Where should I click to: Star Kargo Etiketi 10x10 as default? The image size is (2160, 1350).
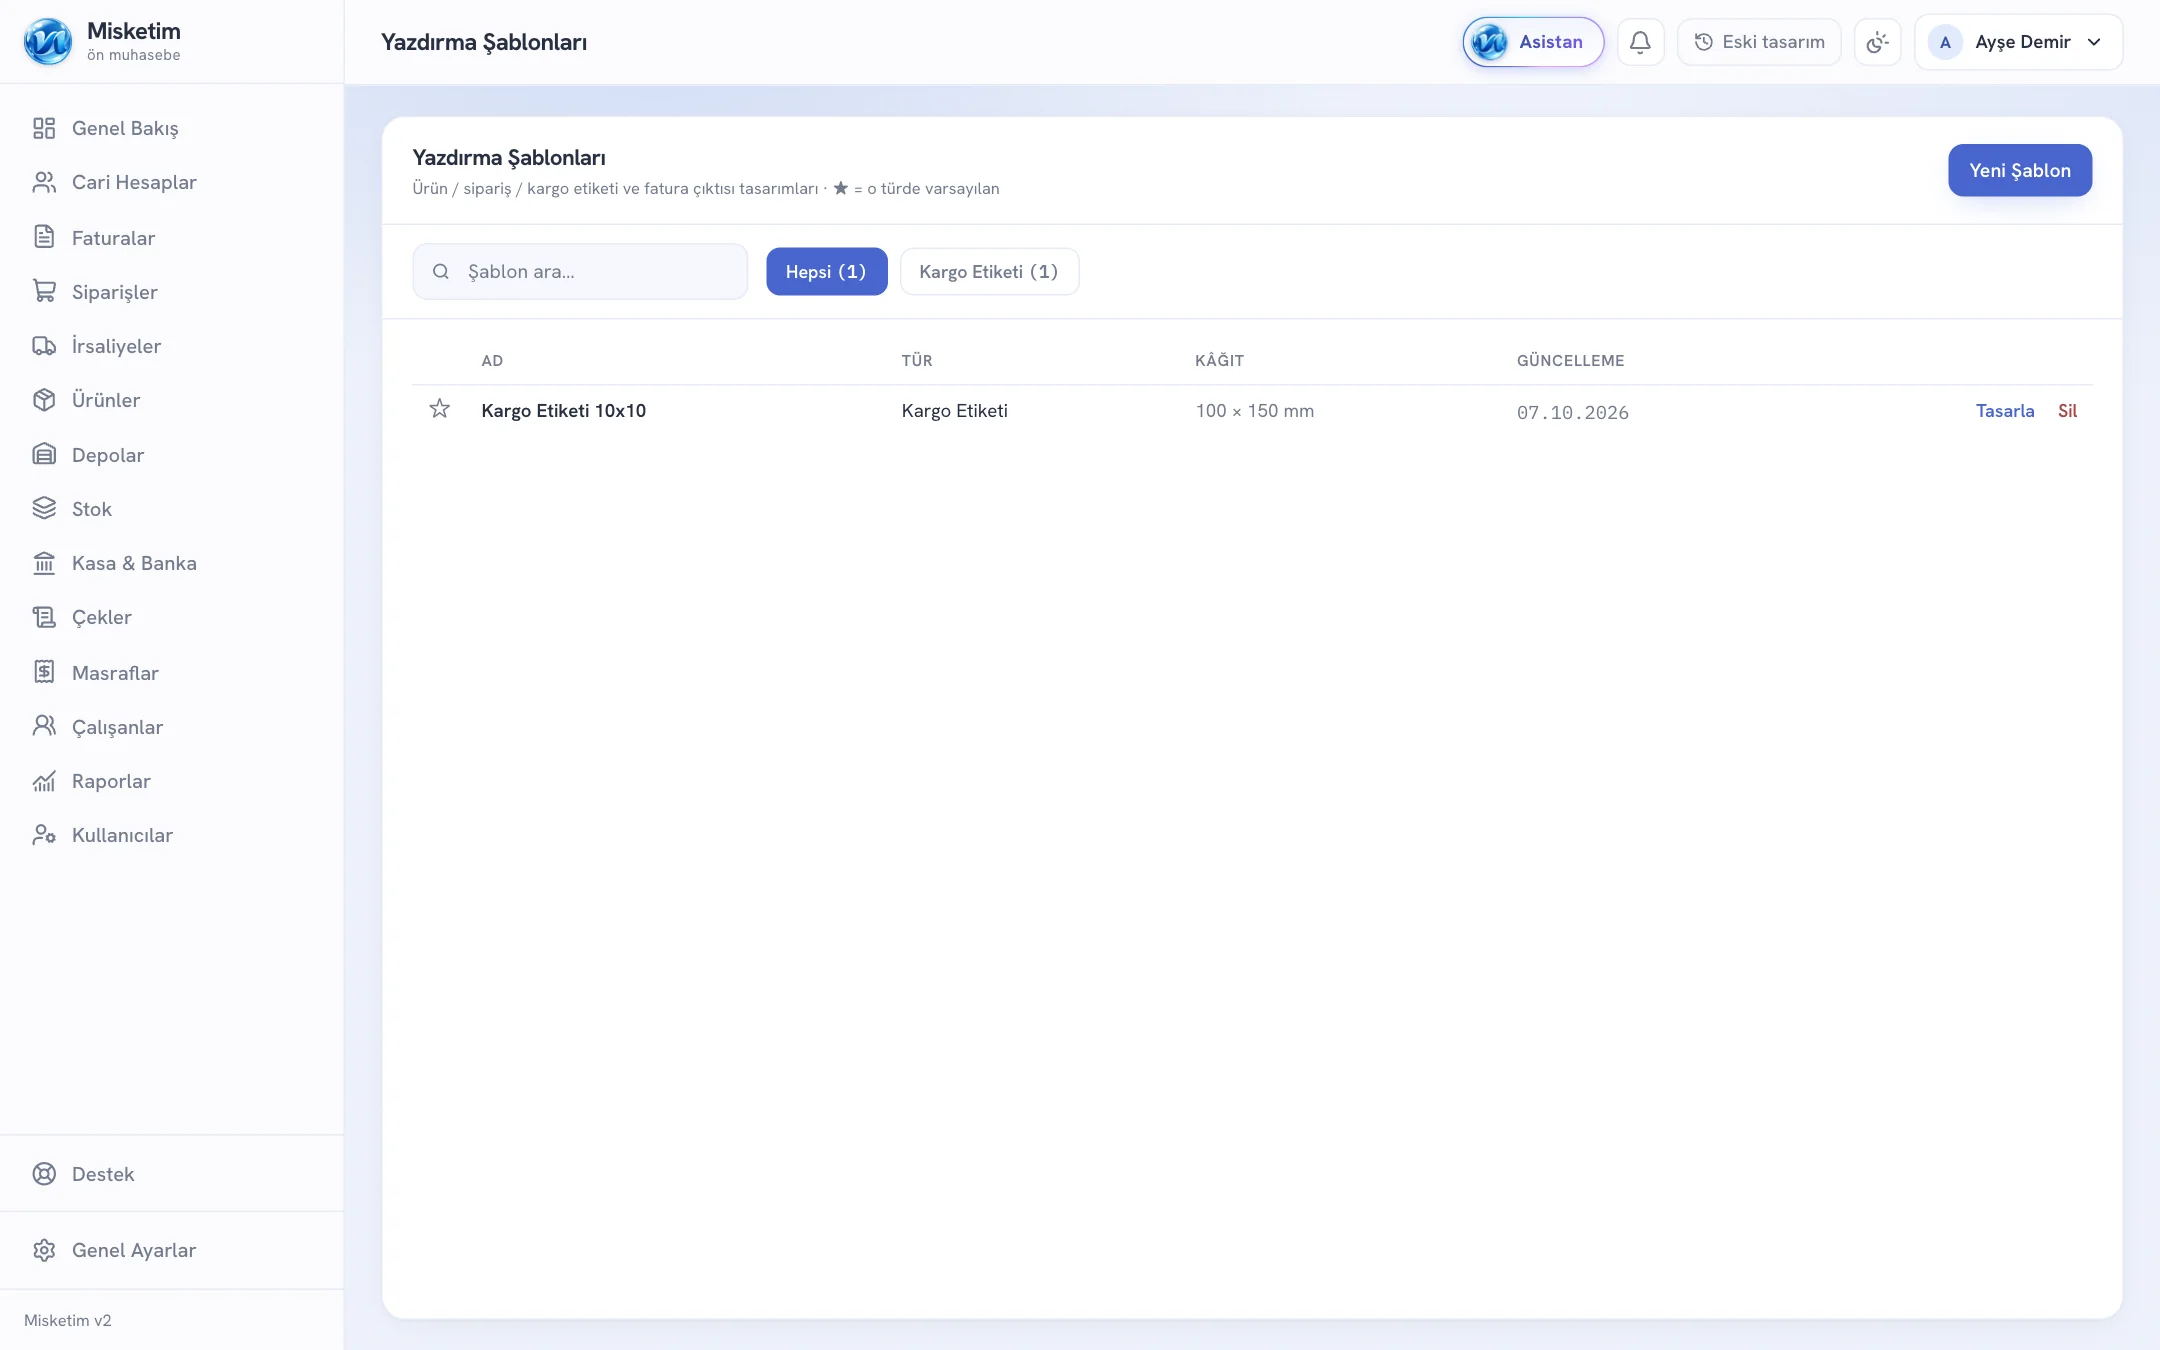tap(439, 409)
